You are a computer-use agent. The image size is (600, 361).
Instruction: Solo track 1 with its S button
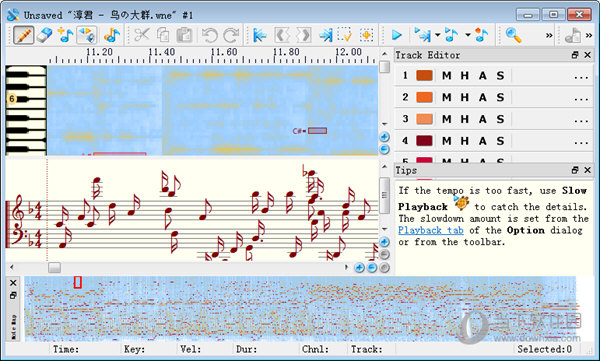[x=500, y=75]
